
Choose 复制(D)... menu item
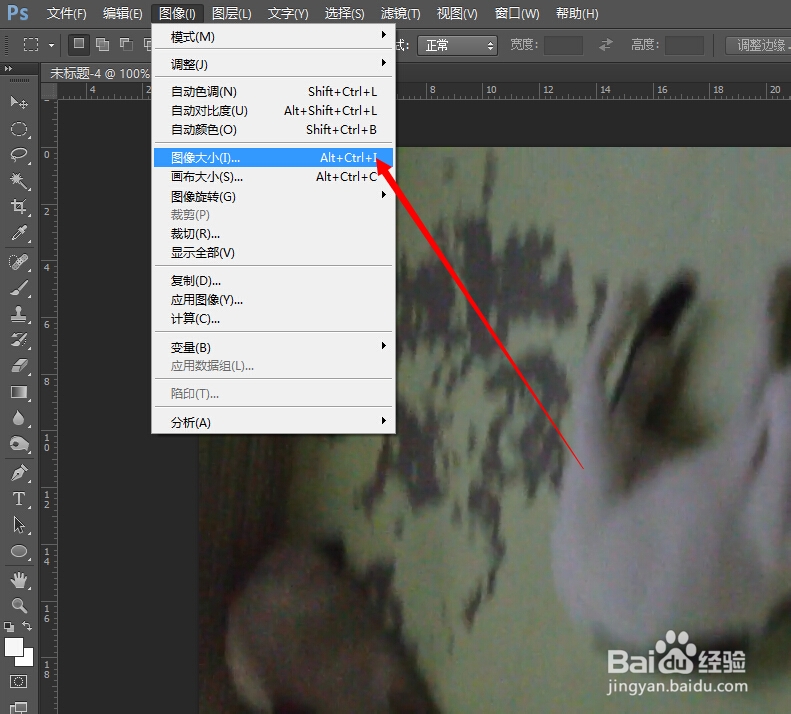[x=273, y=281]
